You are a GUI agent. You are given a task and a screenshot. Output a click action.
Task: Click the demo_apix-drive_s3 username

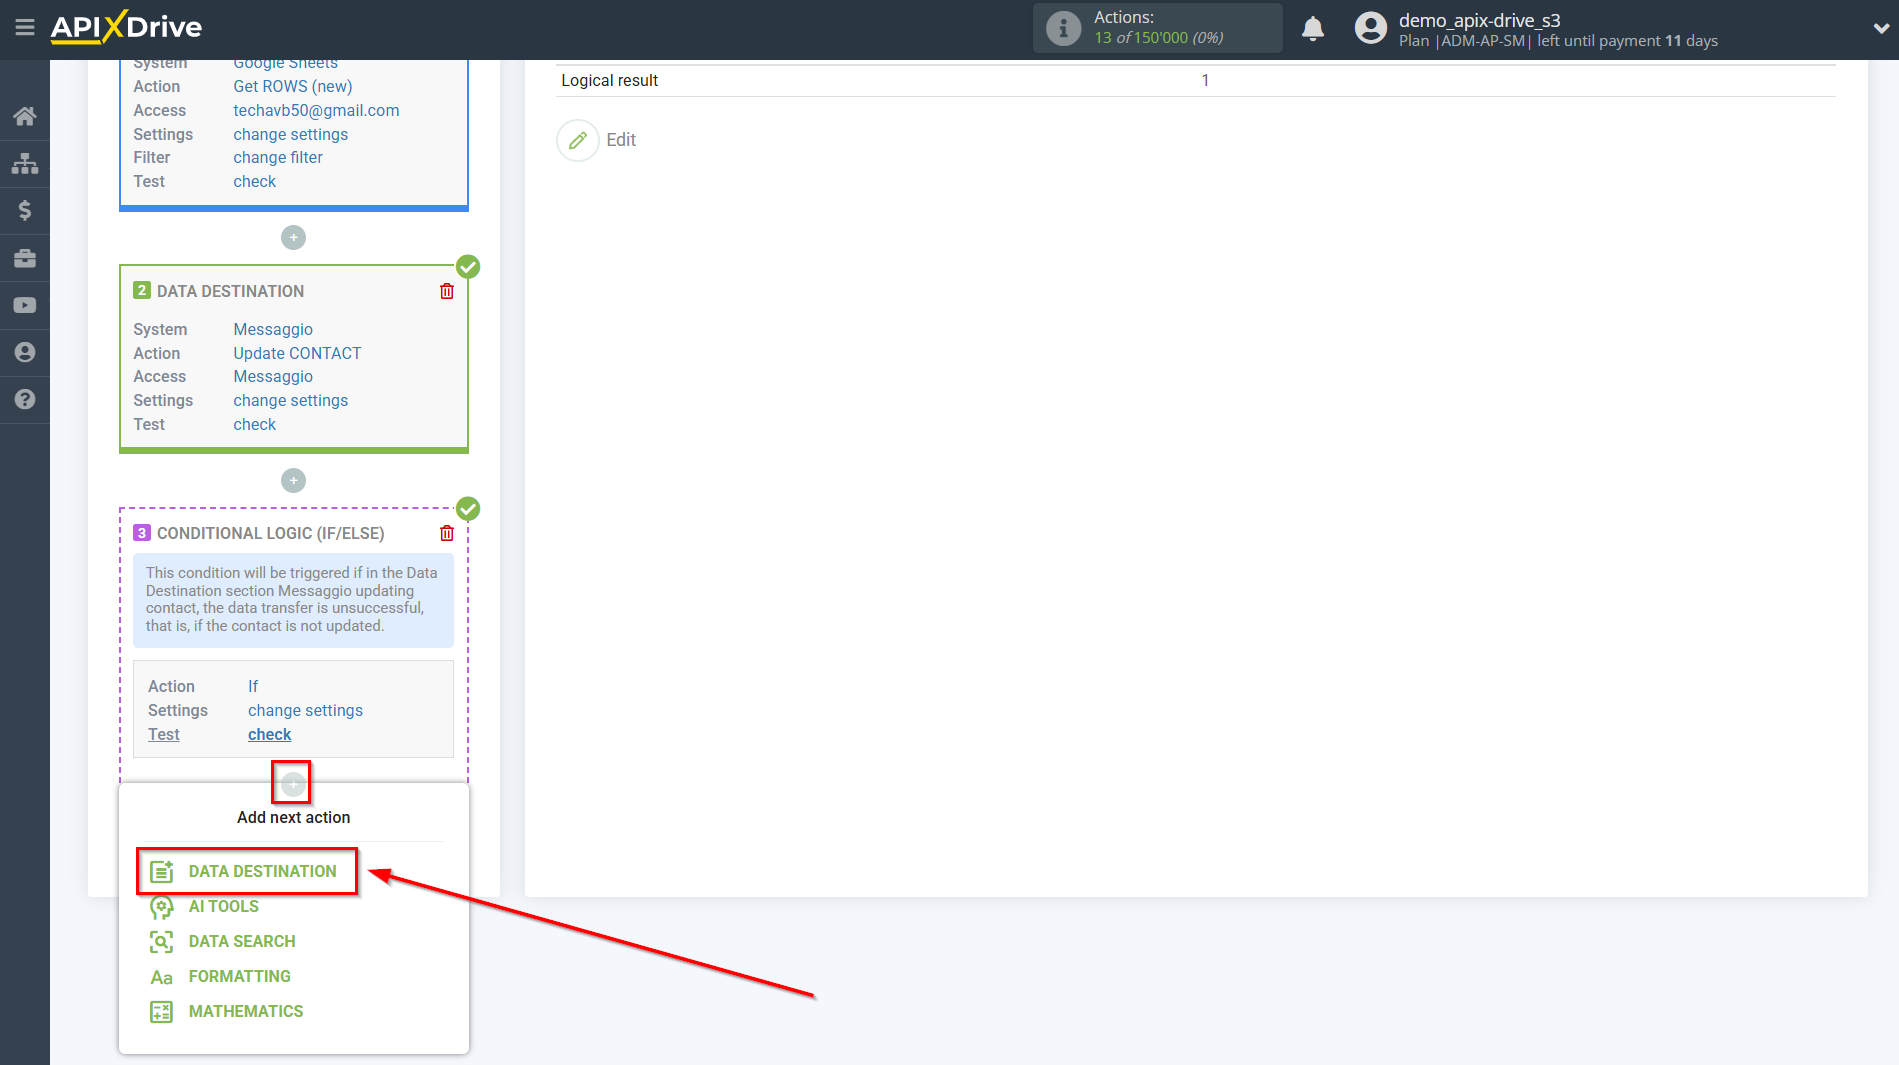[1479, 20]
